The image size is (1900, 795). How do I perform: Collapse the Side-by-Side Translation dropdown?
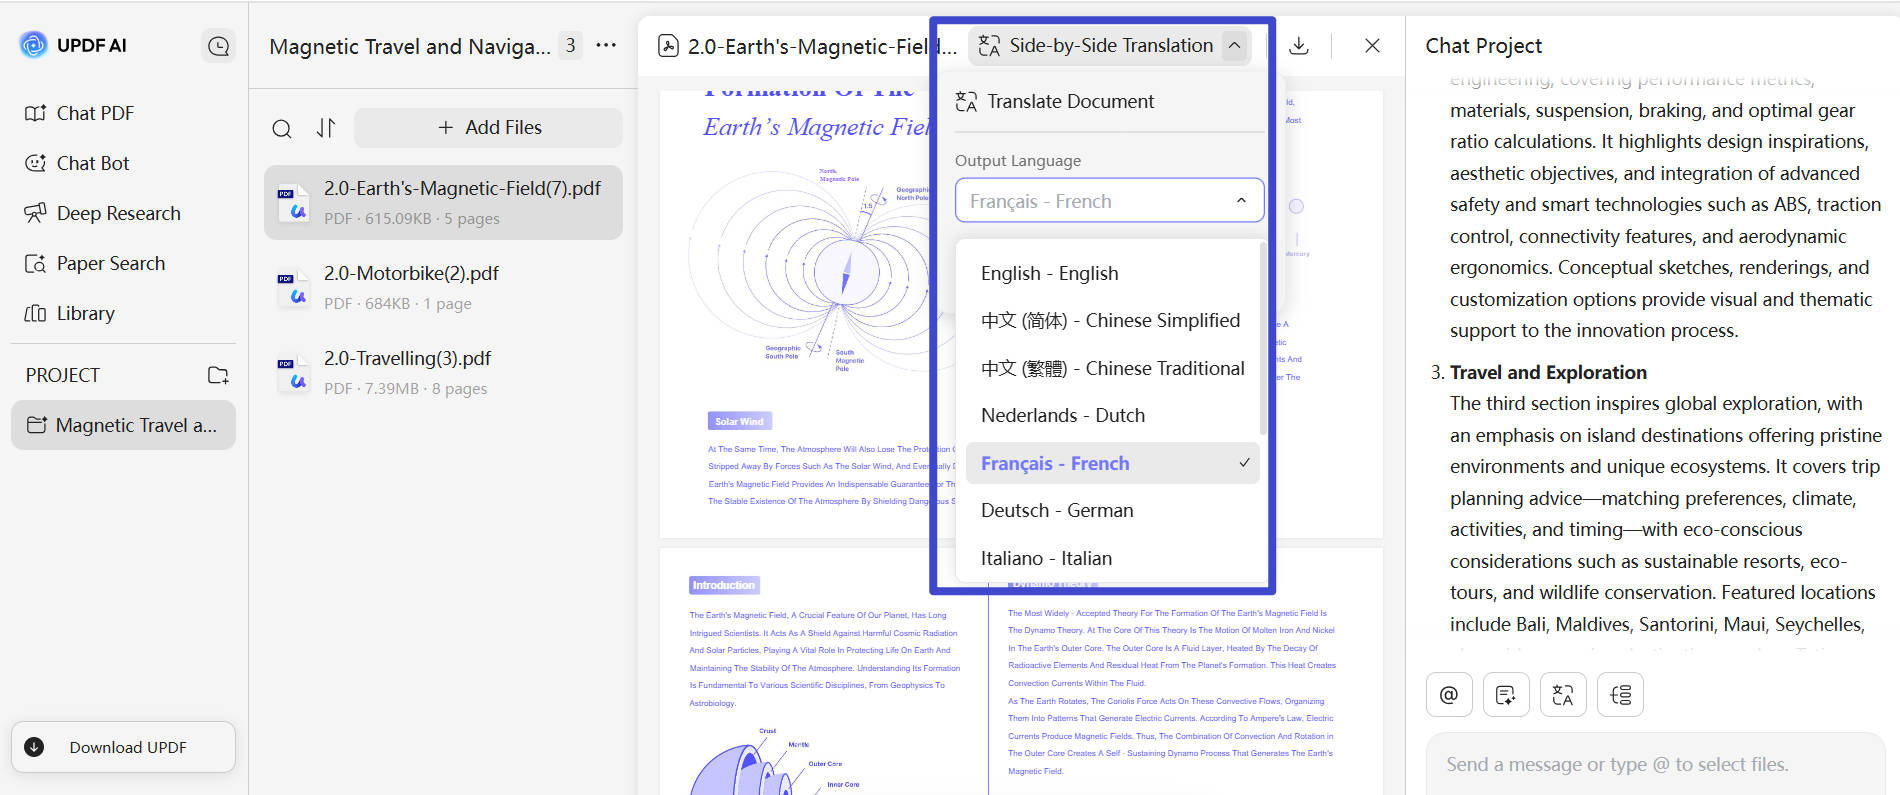[x=1235, y=46]
